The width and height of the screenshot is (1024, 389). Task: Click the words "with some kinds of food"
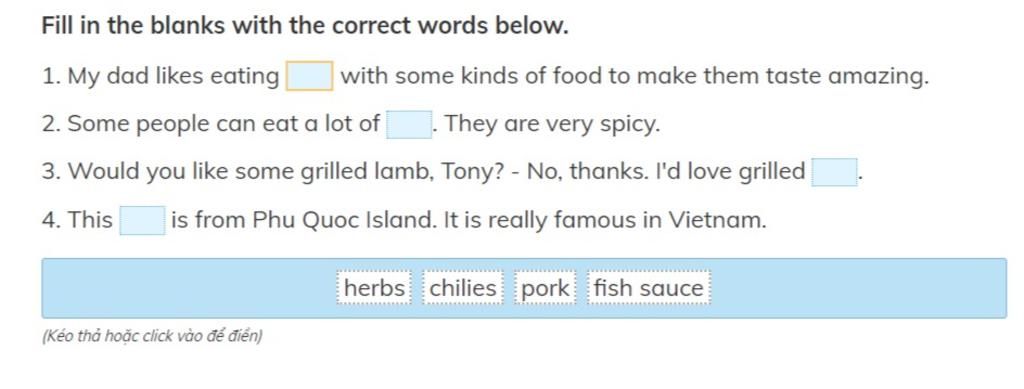pyautogui.click(x=470, y=76)
